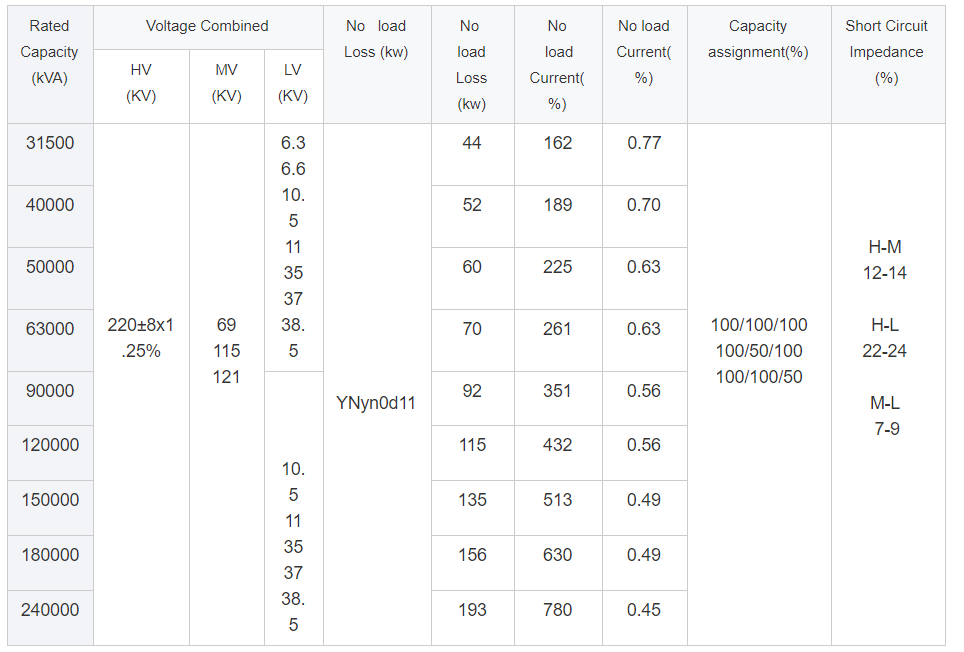
Task: Click the 780 value in last row
Action: coord(557,609)
